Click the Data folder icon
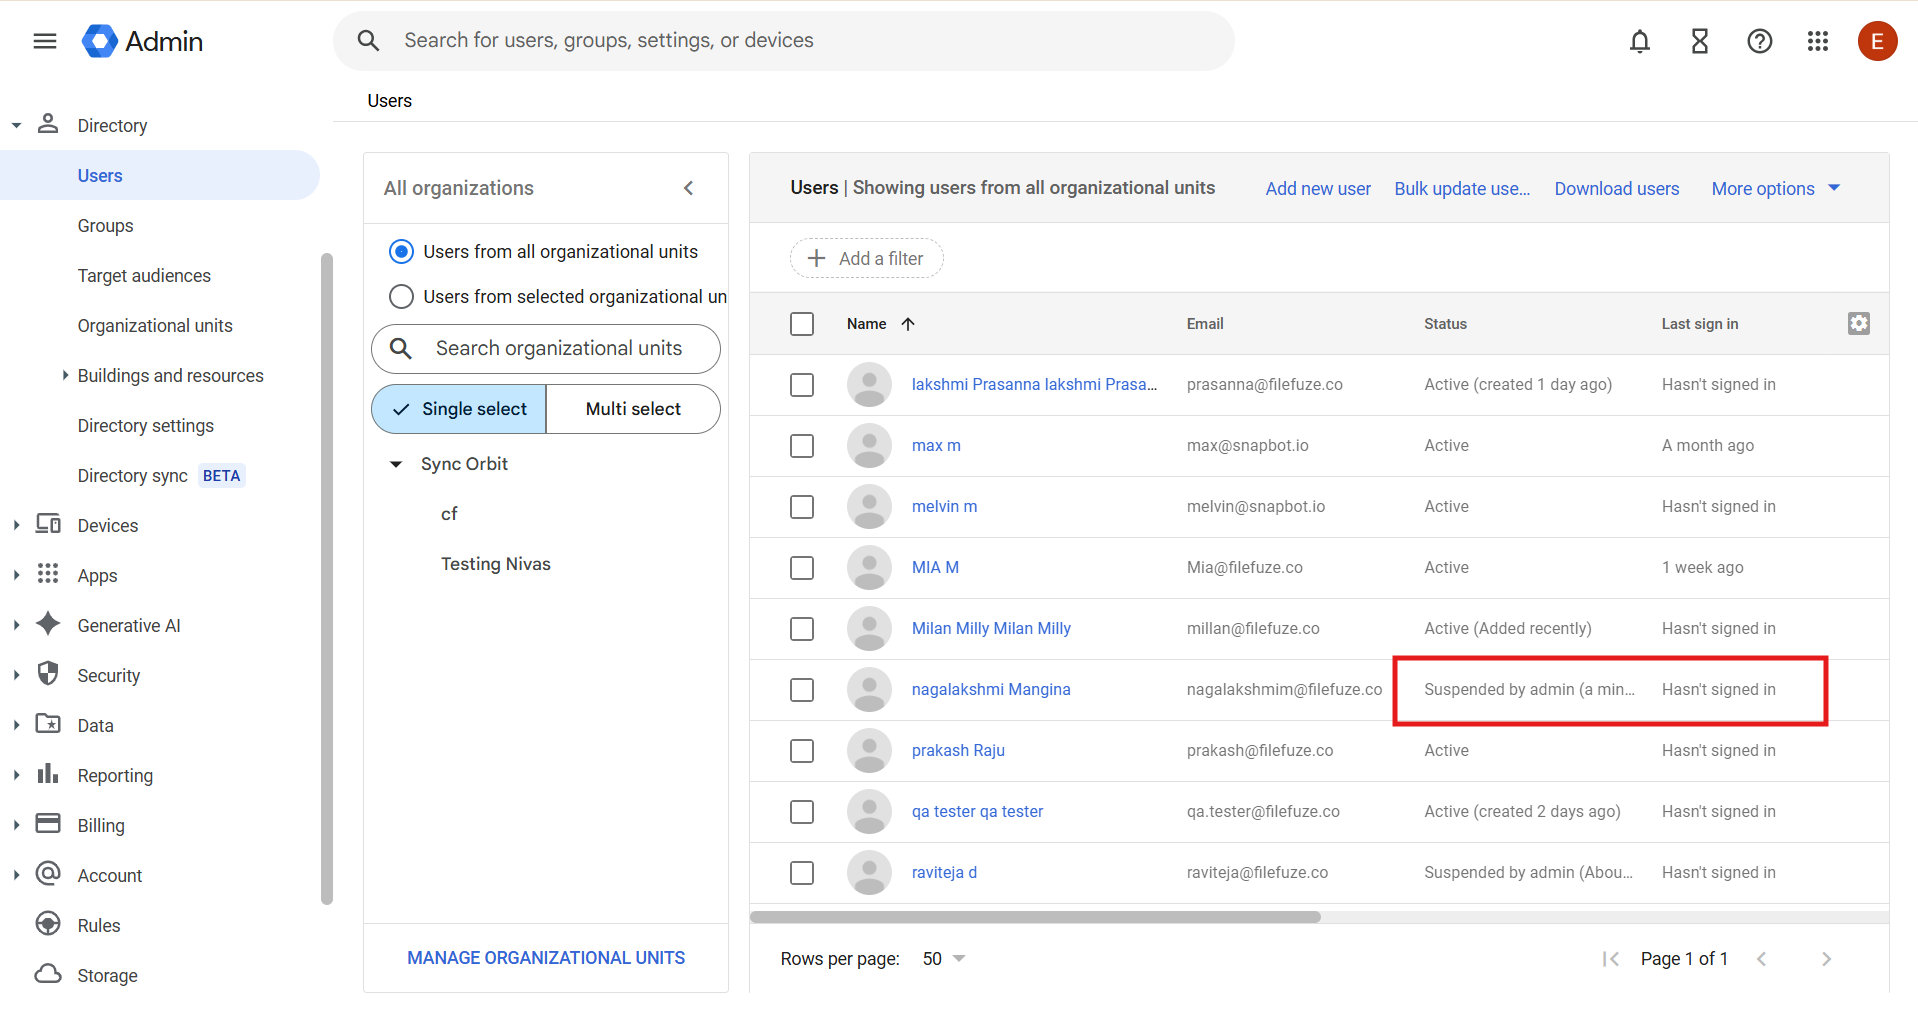Screen dimensions: 1918x1015 (x=48, y=724)
